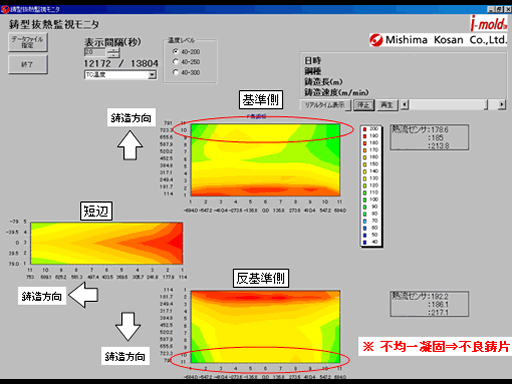Click the 170 legend color swatch
The height and width of the screenshot is (384, 512).
pos(365,150)
